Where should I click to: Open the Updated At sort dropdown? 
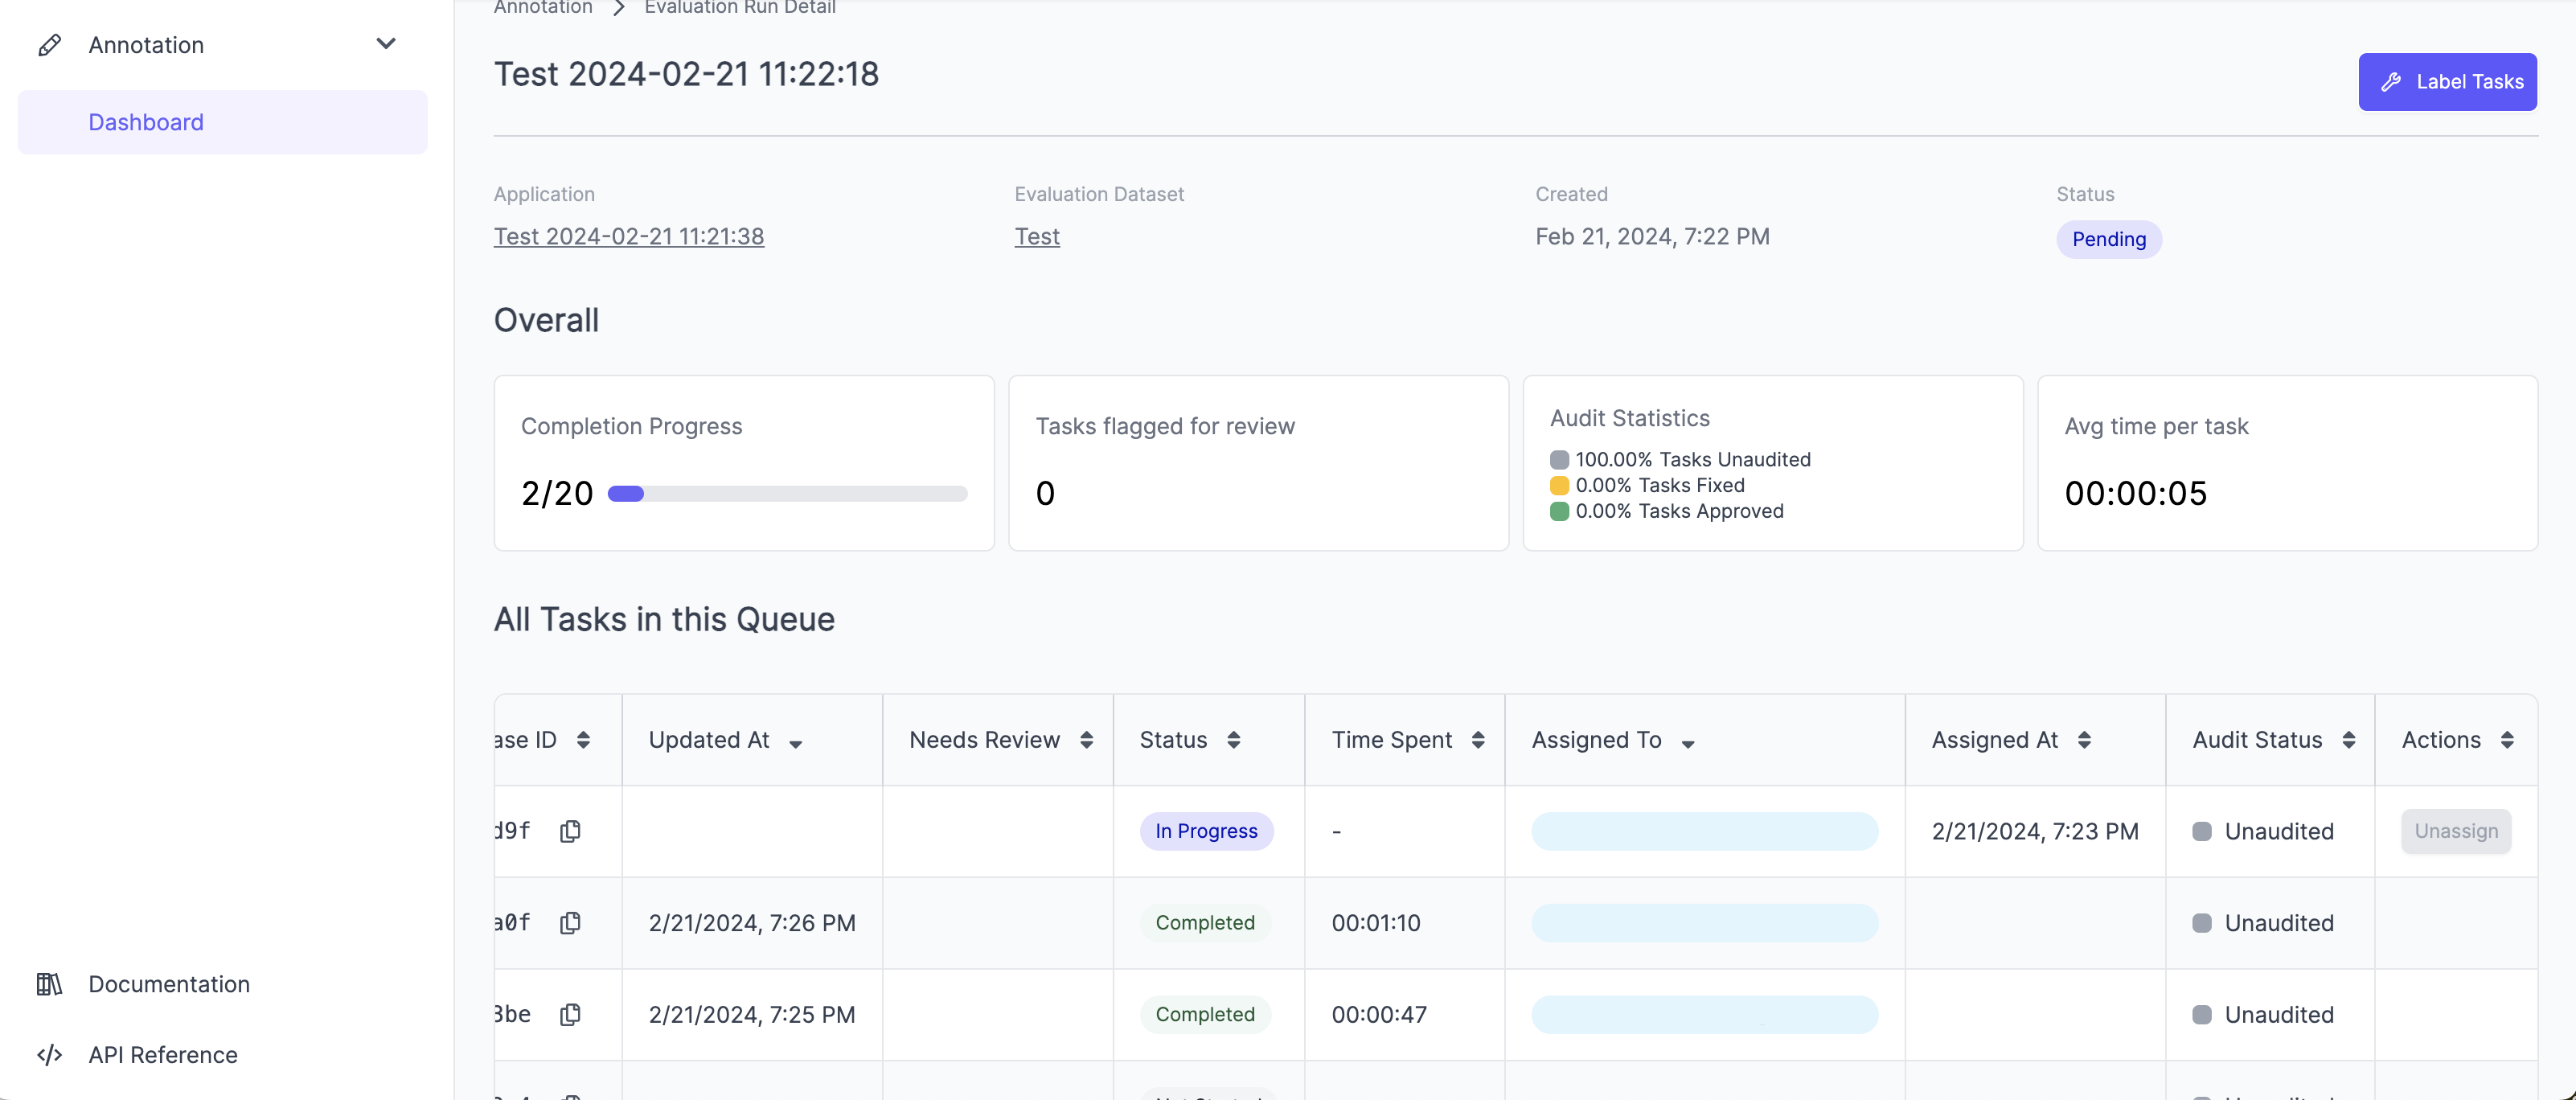pyautogui.click(x=796, y=743)
